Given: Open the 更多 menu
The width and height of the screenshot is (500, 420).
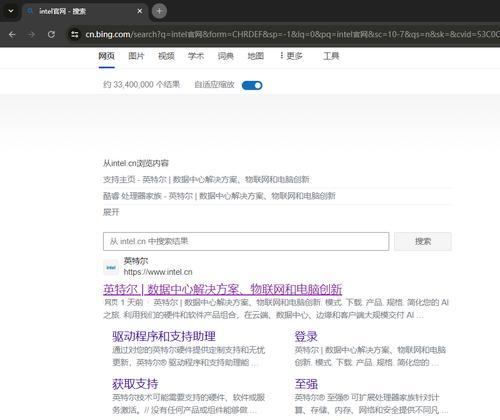Looking at the screenshot, I should (291, 56).
